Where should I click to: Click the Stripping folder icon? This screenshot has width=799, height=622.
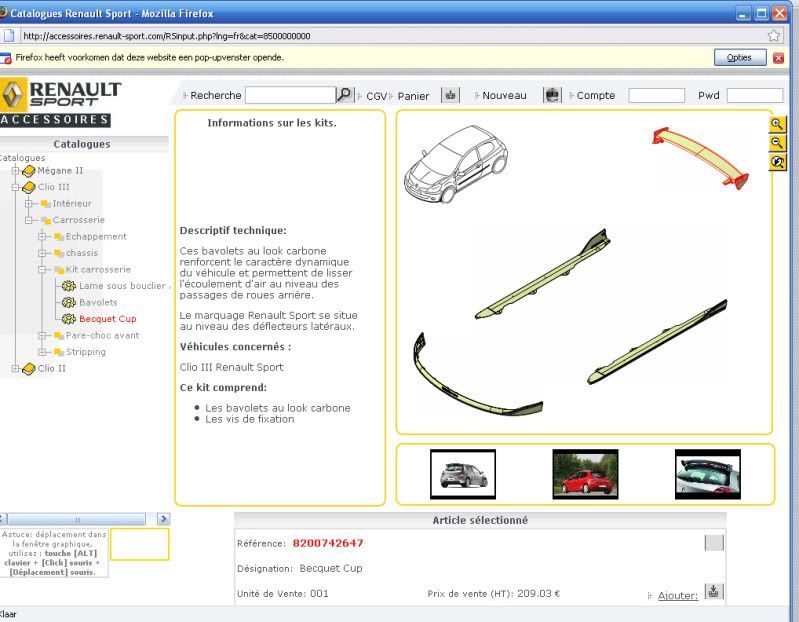click(59, 352)
